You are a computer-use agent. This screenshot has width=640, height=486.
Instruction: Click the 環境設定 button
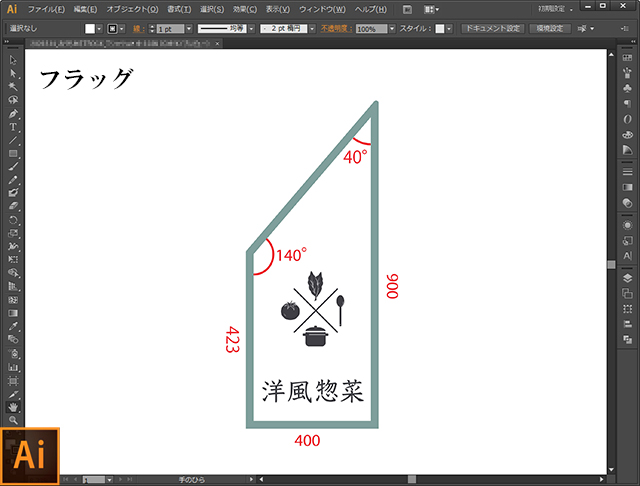click(x=549, y=29)
